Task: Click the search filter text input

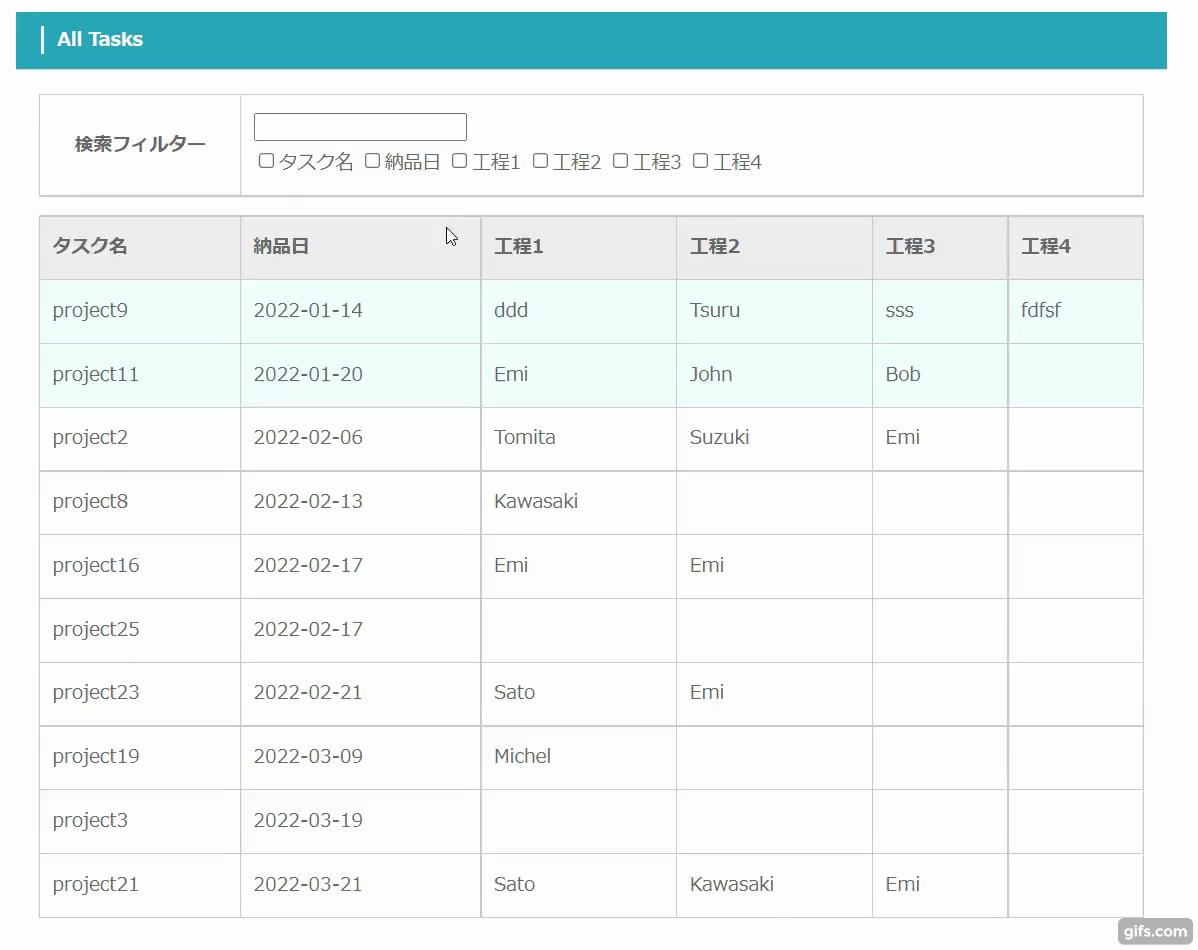Action: 360,127
